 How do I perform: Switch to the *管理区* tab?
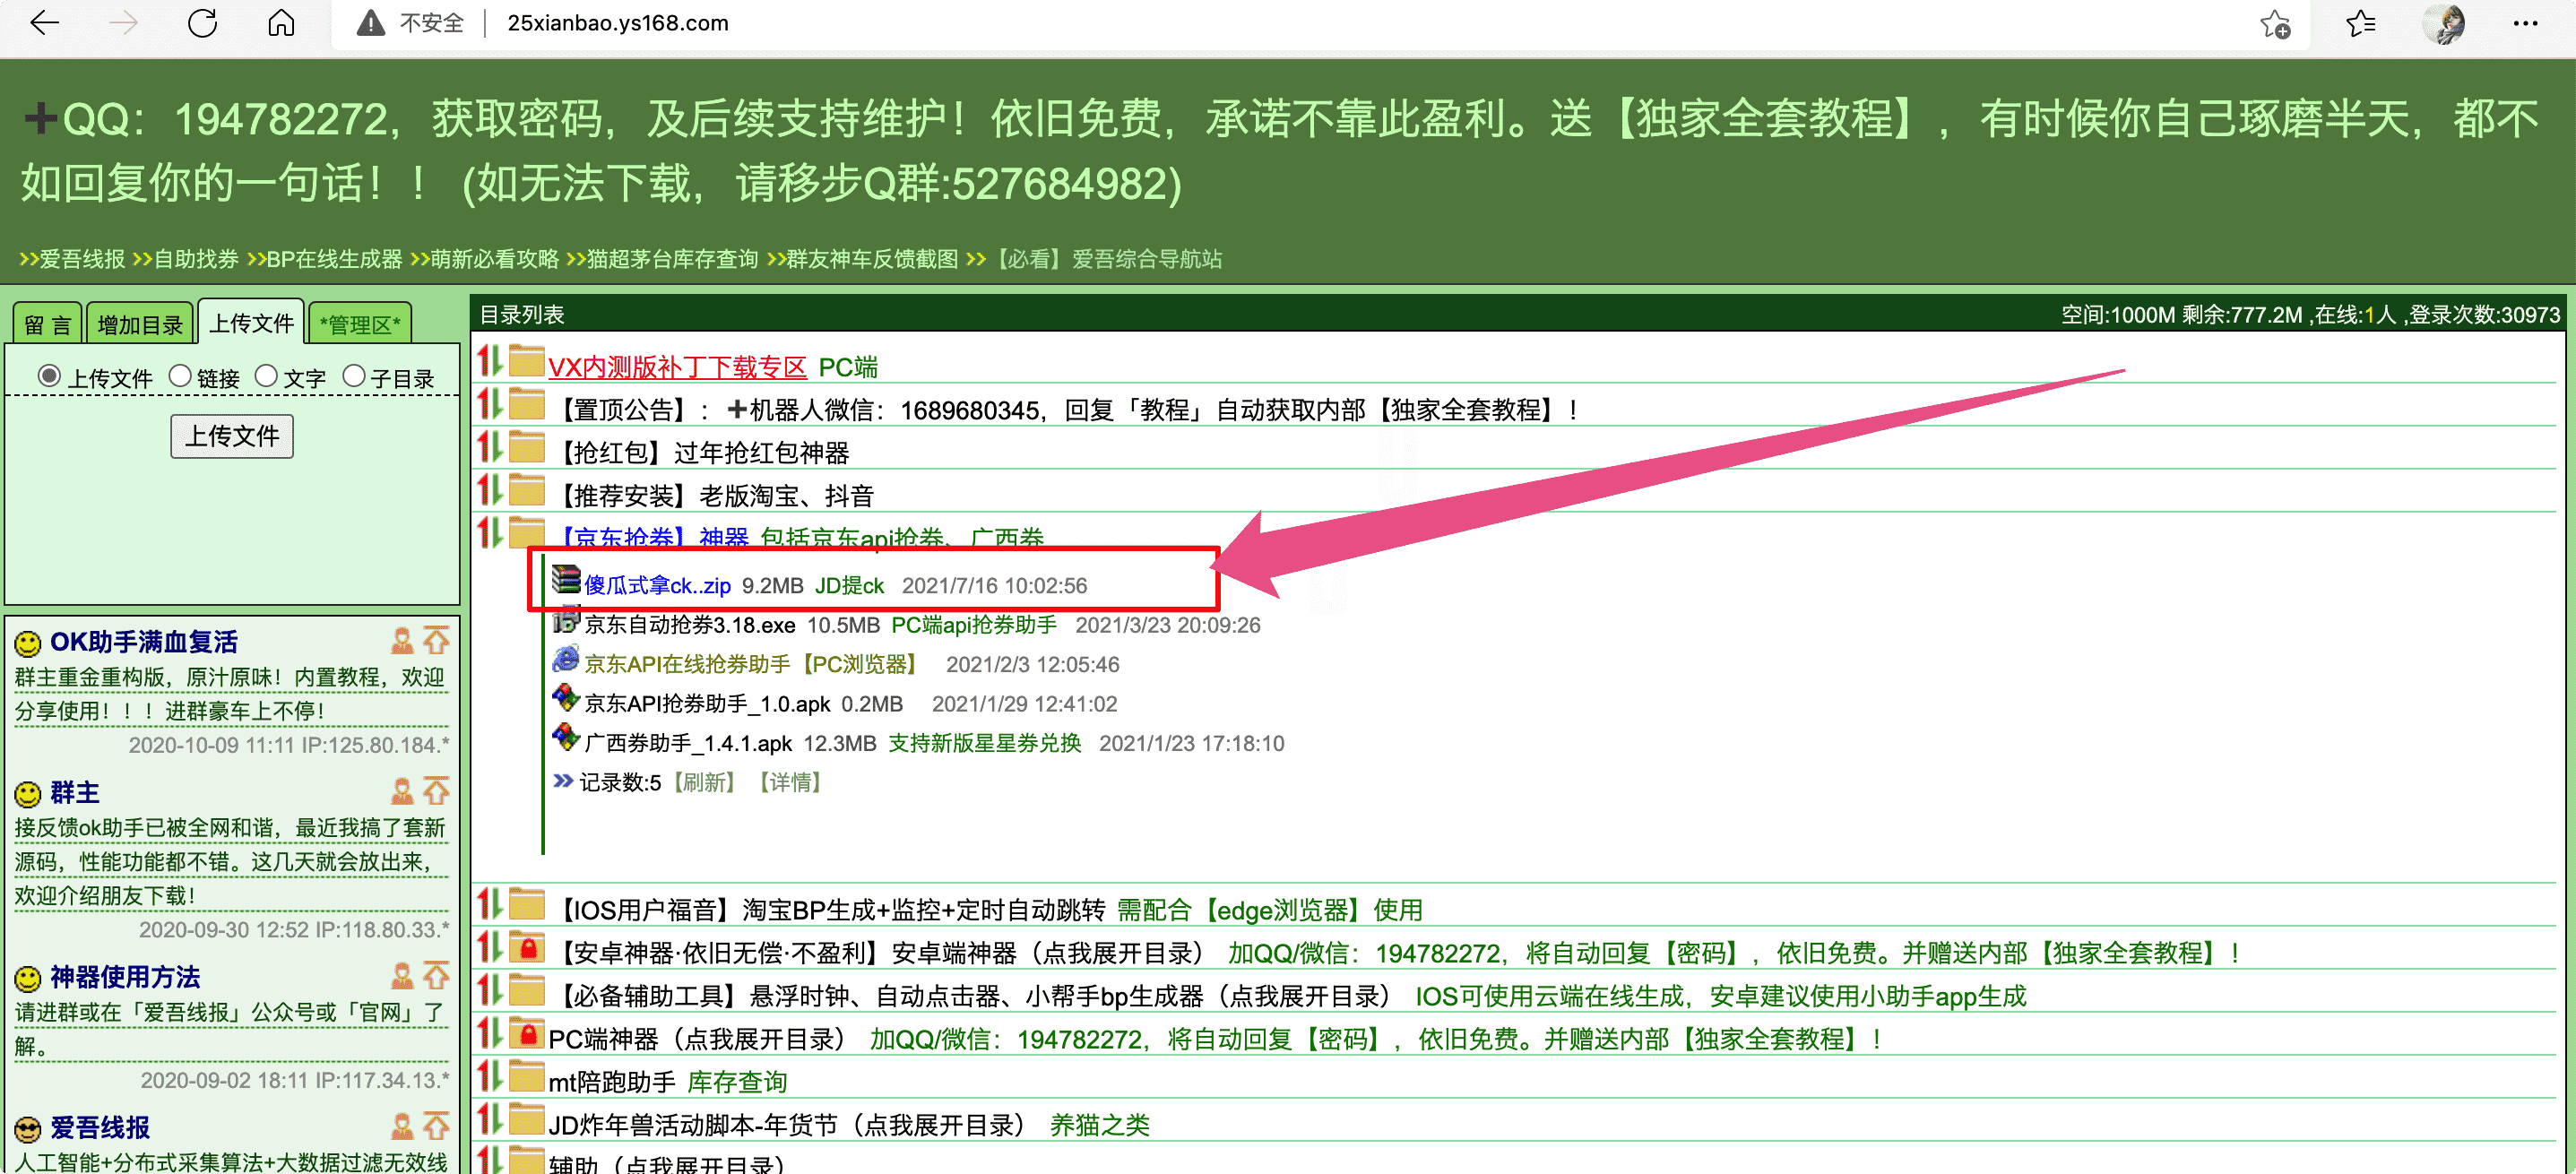click(359, 324)
